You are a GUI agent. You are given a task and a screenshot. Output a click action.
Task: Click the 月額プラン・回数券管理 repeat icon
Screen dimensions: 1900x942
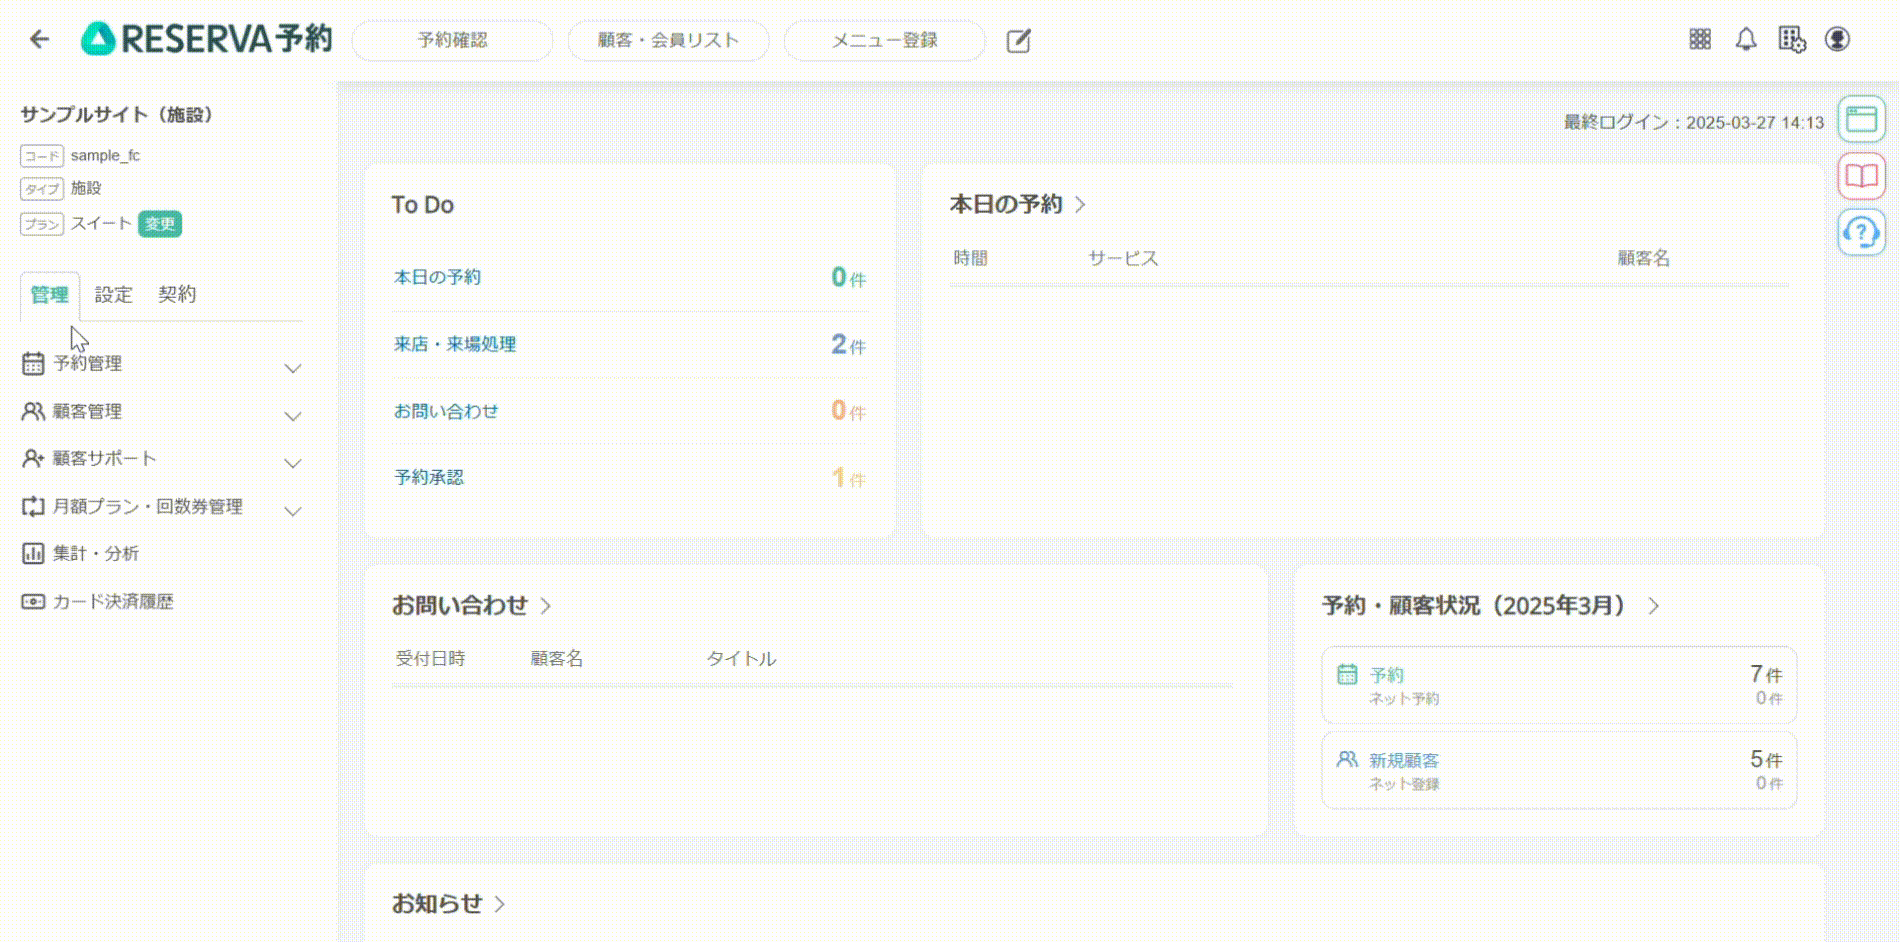coord(33,506)
